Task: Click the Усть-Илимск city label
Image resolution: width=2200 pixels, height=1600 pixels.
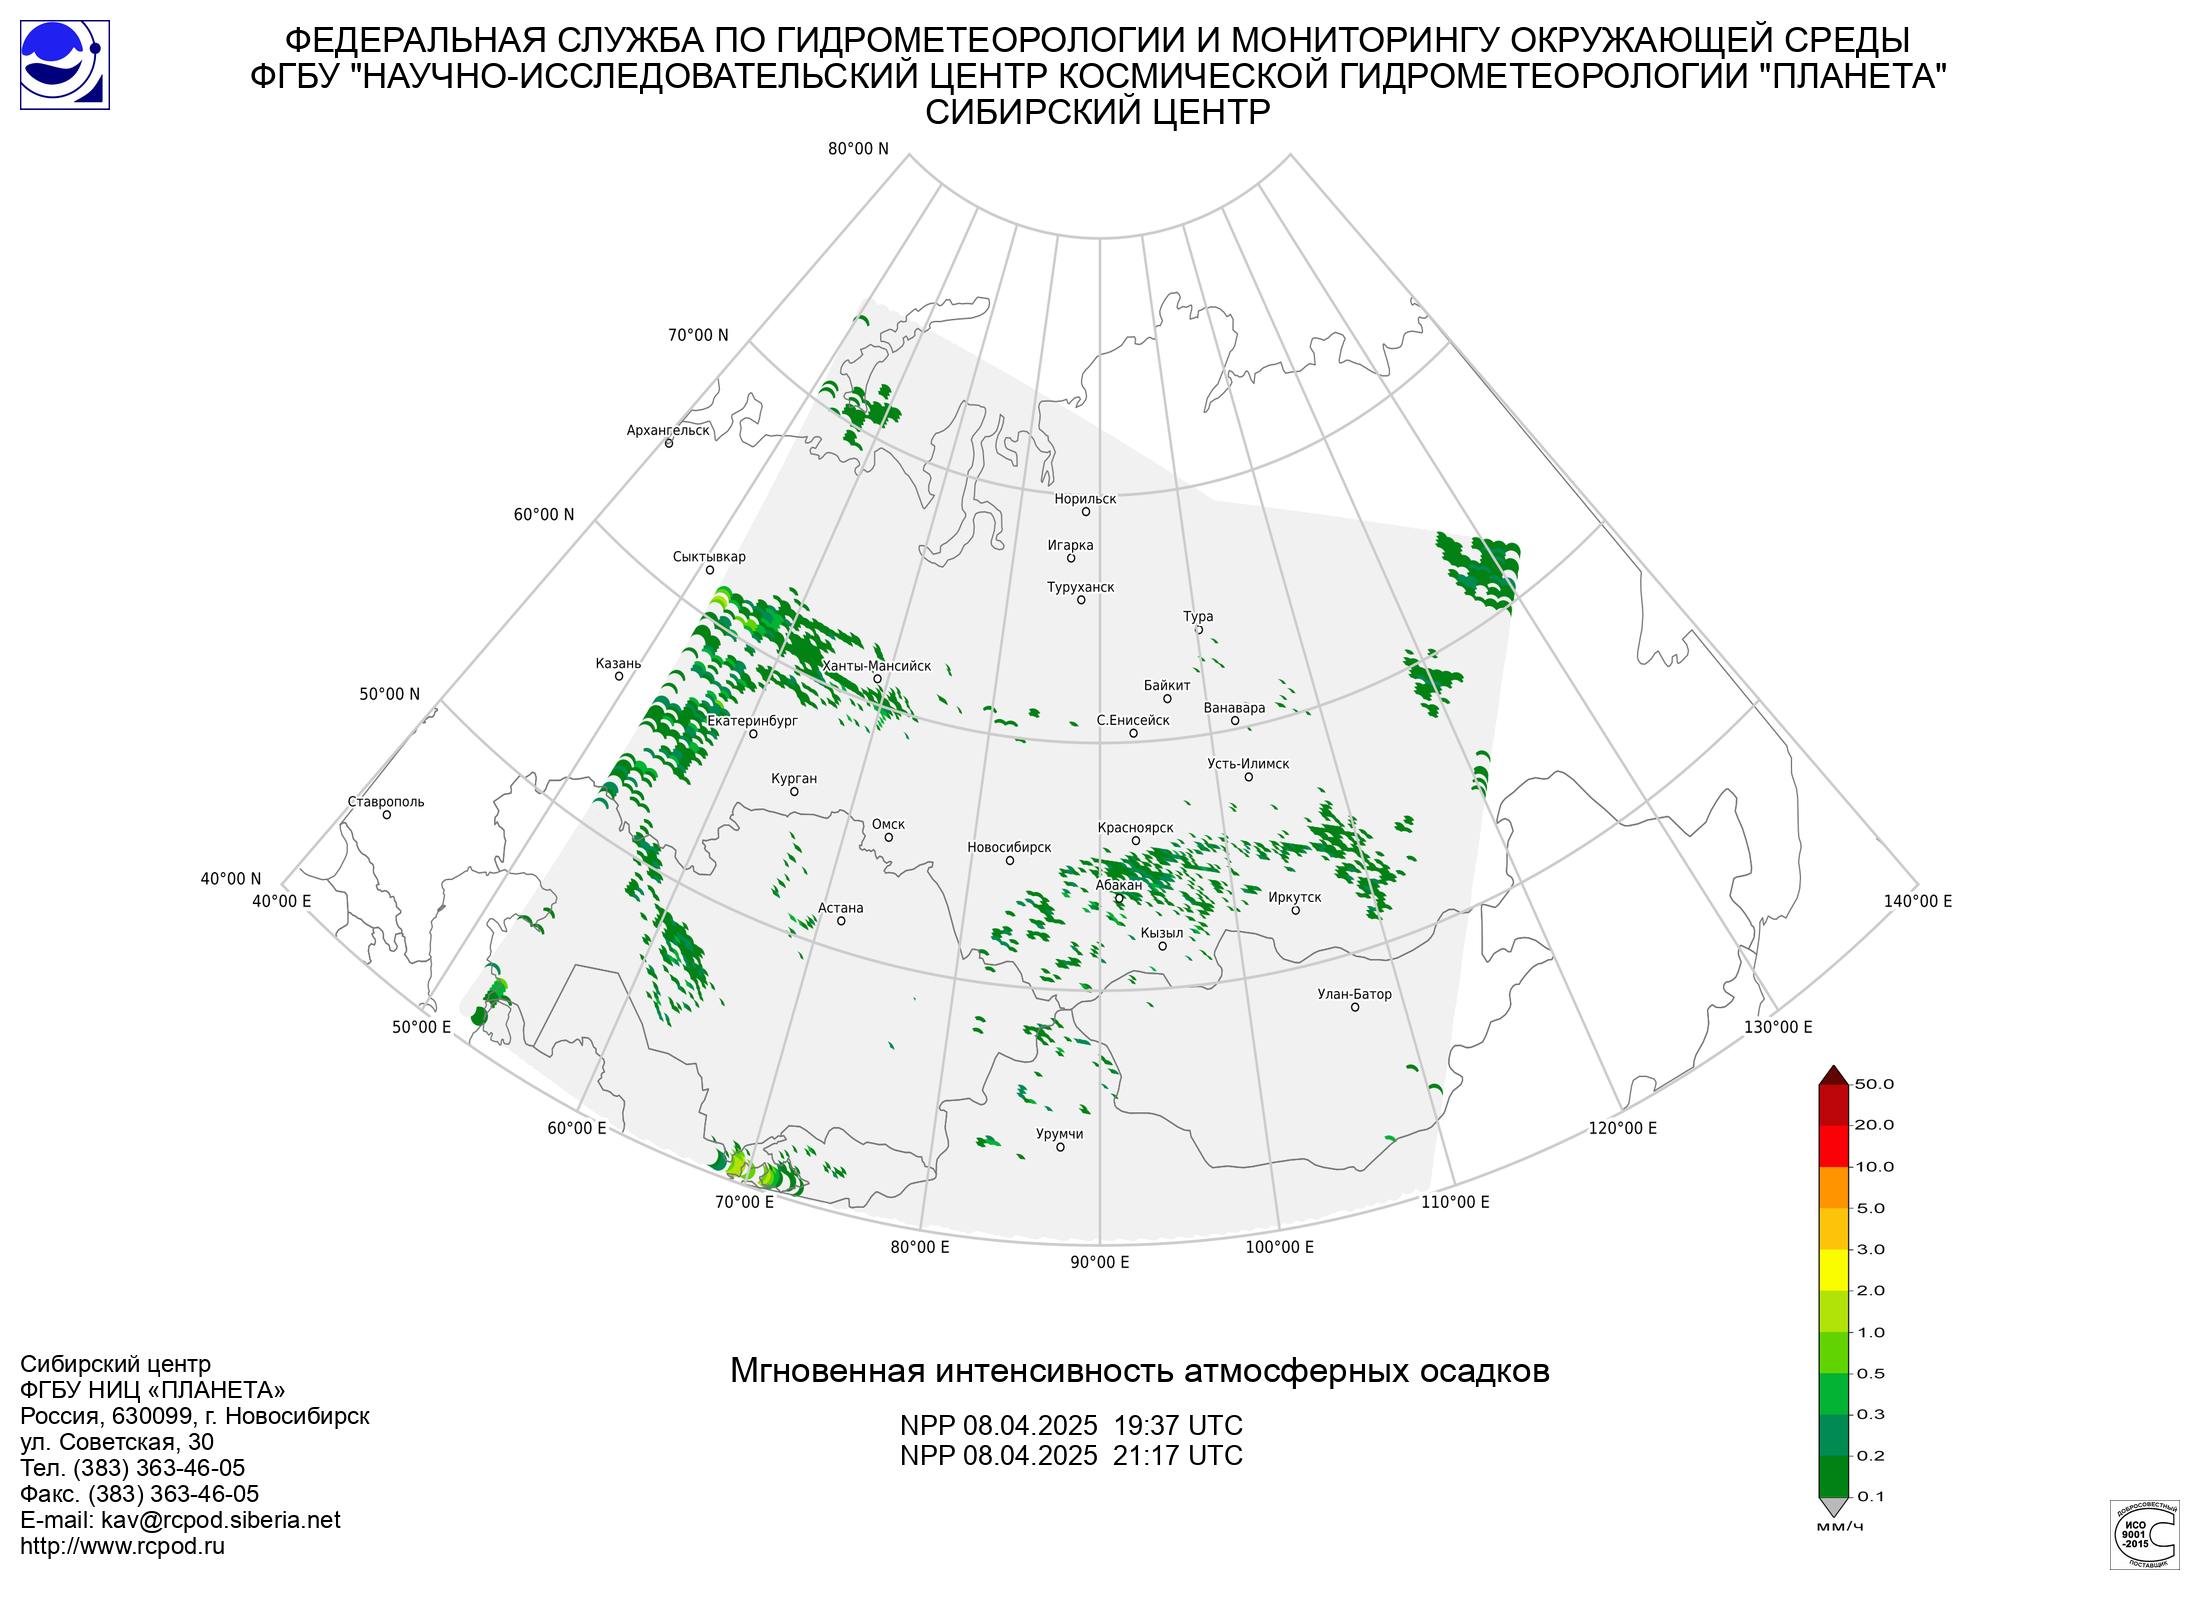Action: [x=1248, y=764]
